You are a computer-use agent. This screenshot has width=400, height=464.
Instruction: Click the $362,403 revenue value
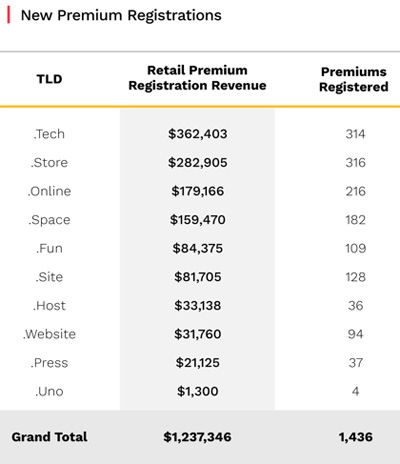point(198,134)
